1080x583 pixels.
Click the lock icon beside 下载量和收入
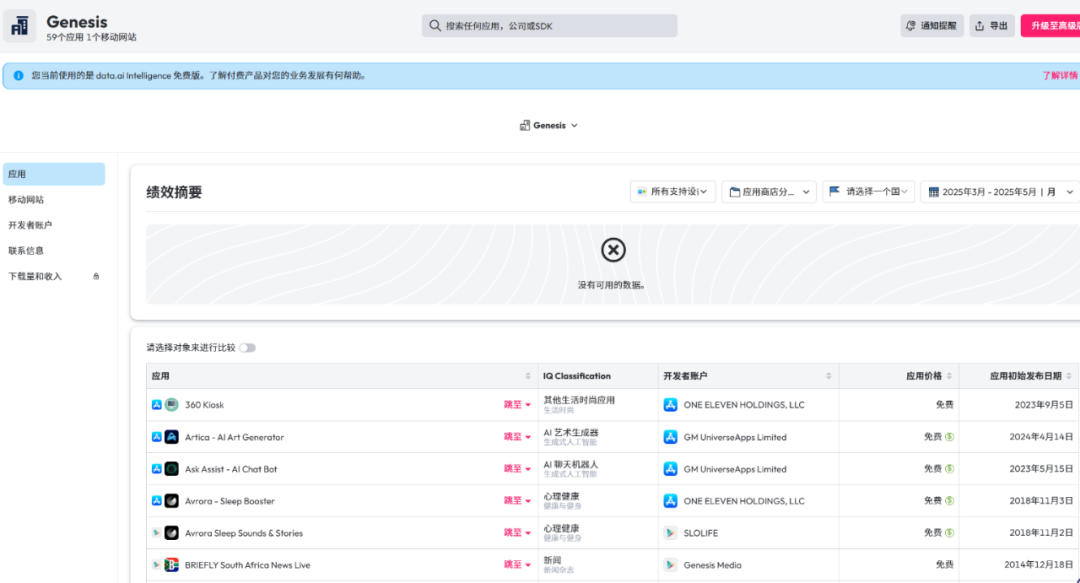tap(96, 276)
